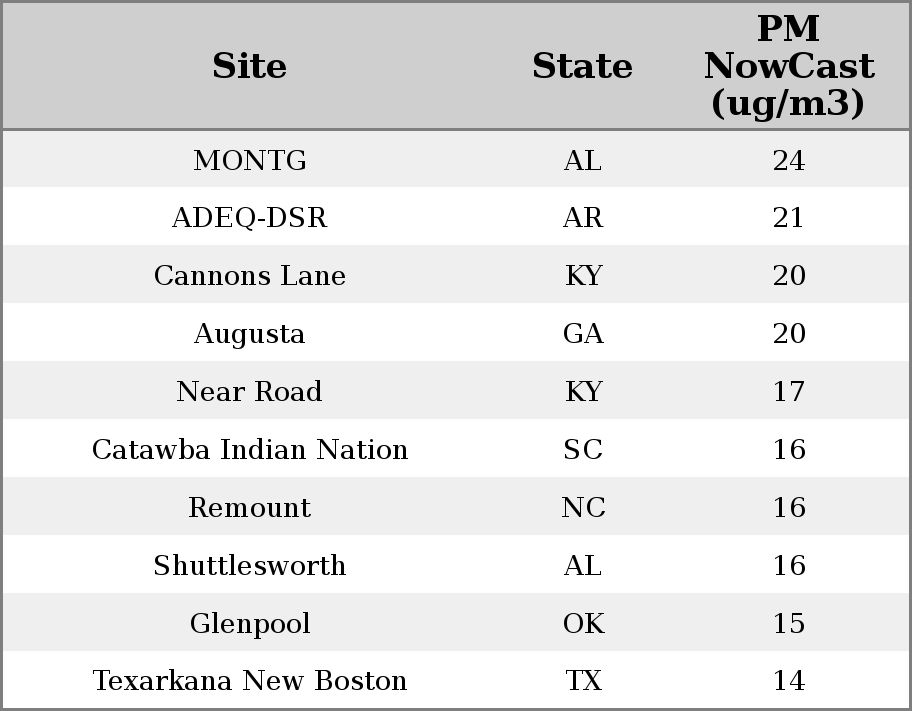The image size is (912, 711).
Task: Click the Augusta site name
Action: 250,334
